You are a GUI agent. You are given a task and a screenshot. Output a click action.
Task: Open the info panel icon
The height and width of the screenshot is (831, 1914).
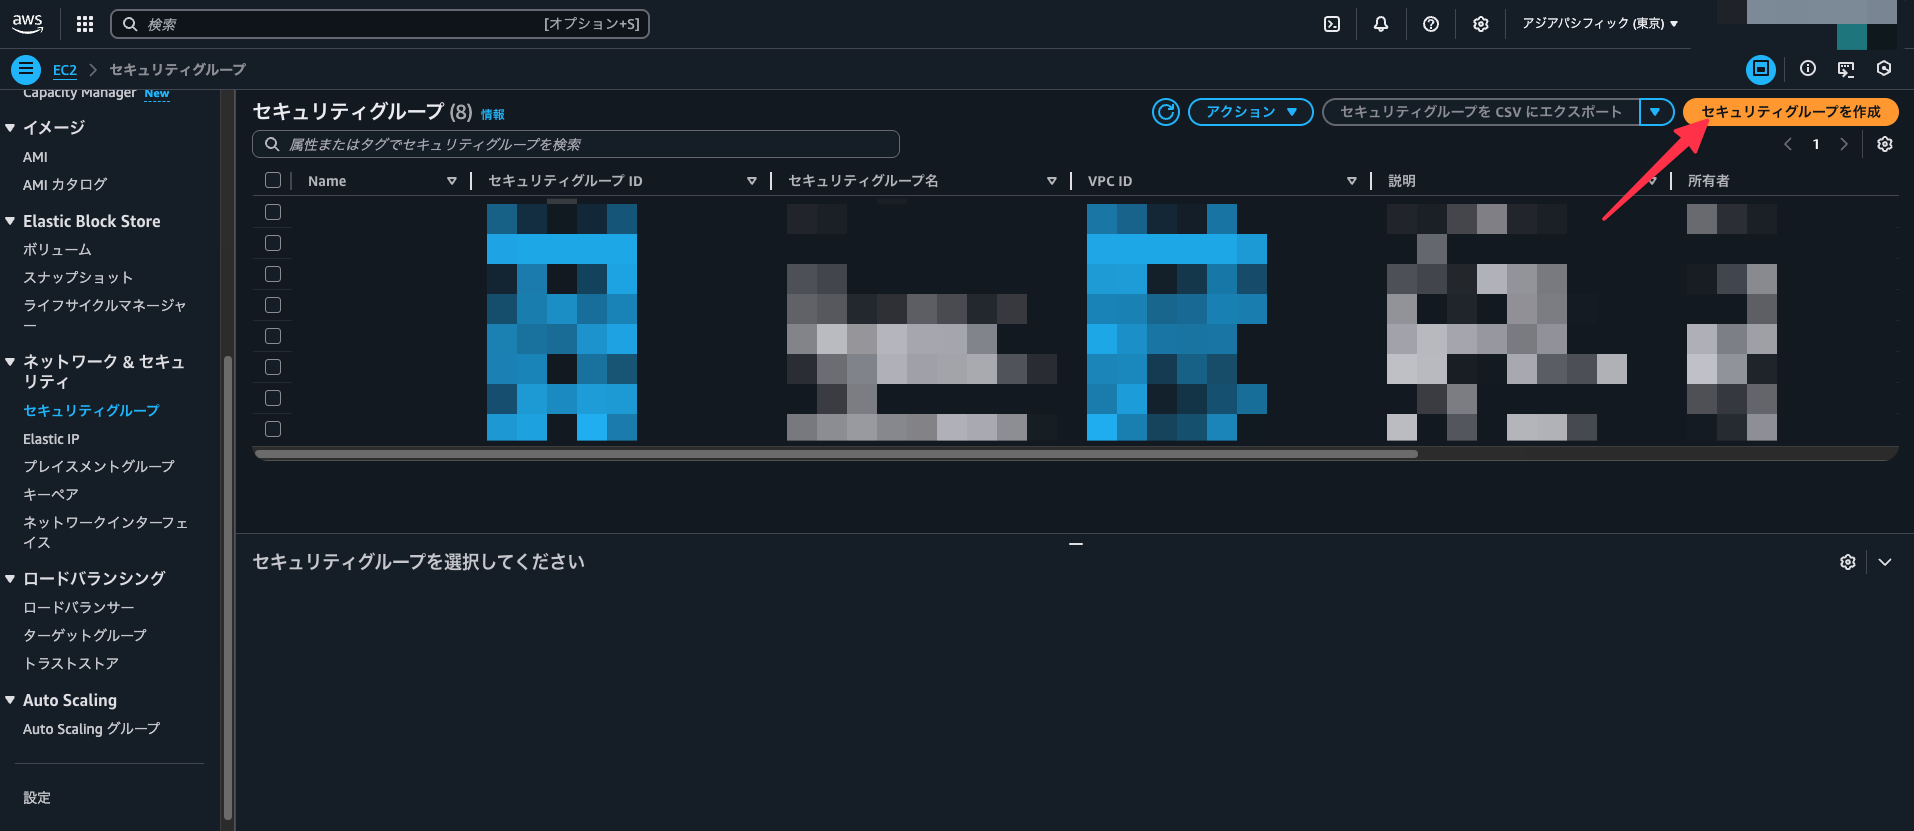[x=1808, y=69]
